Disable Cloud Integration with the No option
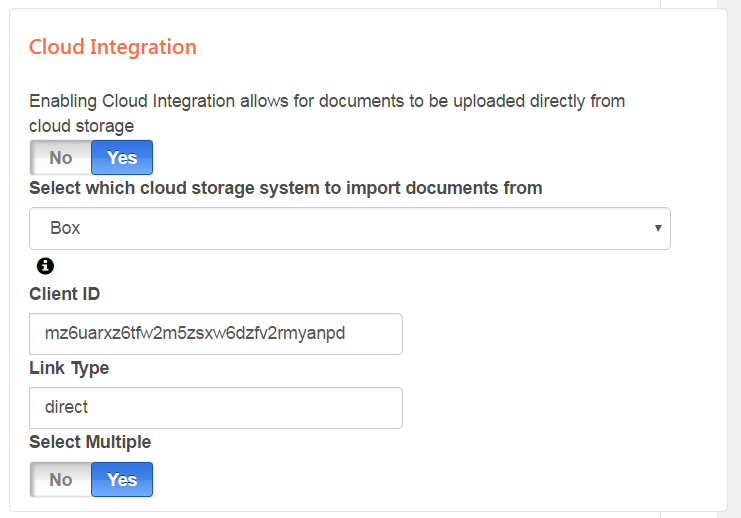The height and width of the screenshot is (518, 741). (61, 158)
